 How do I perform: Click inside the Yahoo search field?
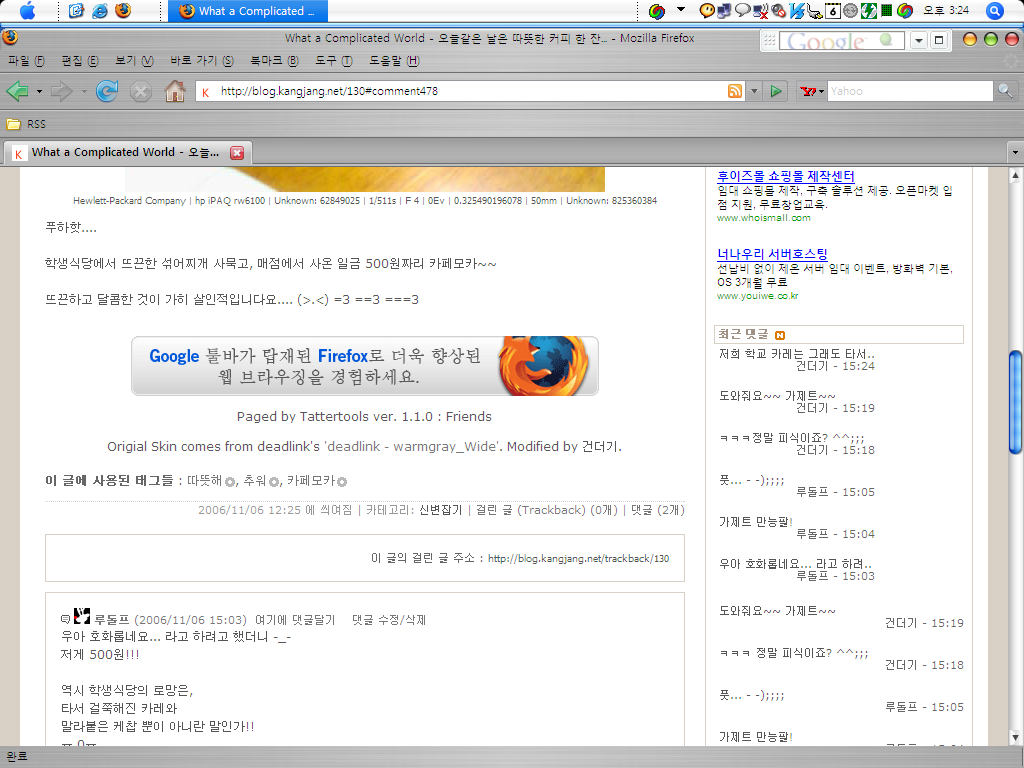tap(908, 91)
